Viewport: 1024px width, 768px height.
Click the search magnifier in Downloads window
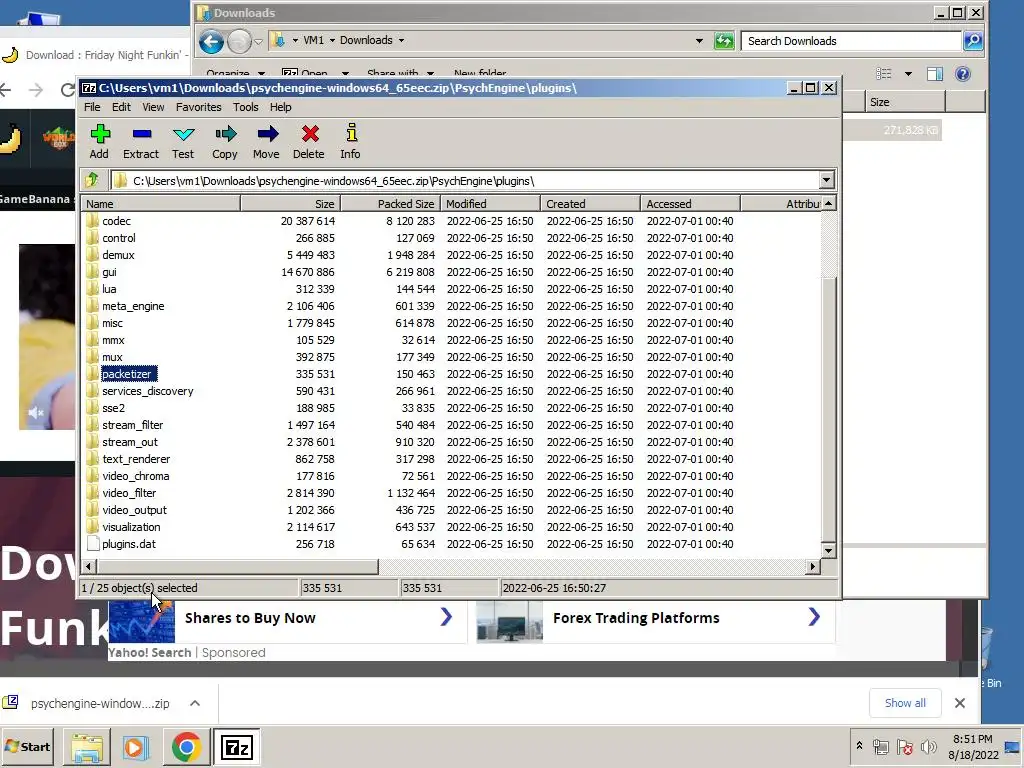tap(973, 41)
